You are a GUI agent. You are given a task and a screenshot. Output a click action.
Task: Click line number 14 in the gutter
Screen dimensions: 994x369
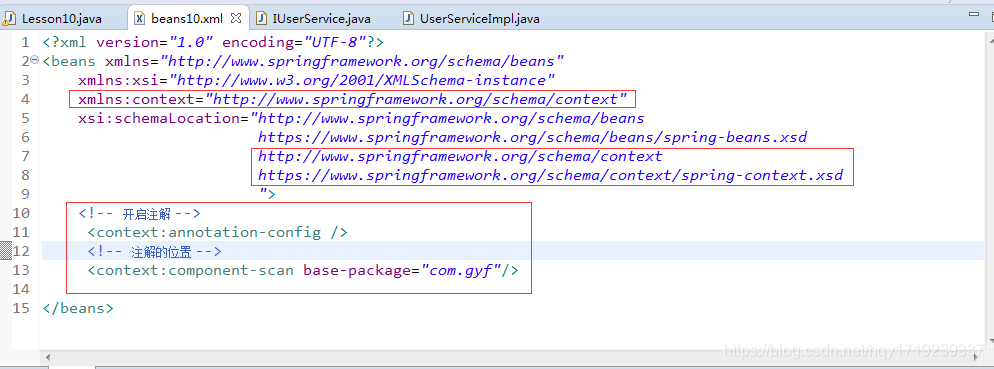pos(22,290)
